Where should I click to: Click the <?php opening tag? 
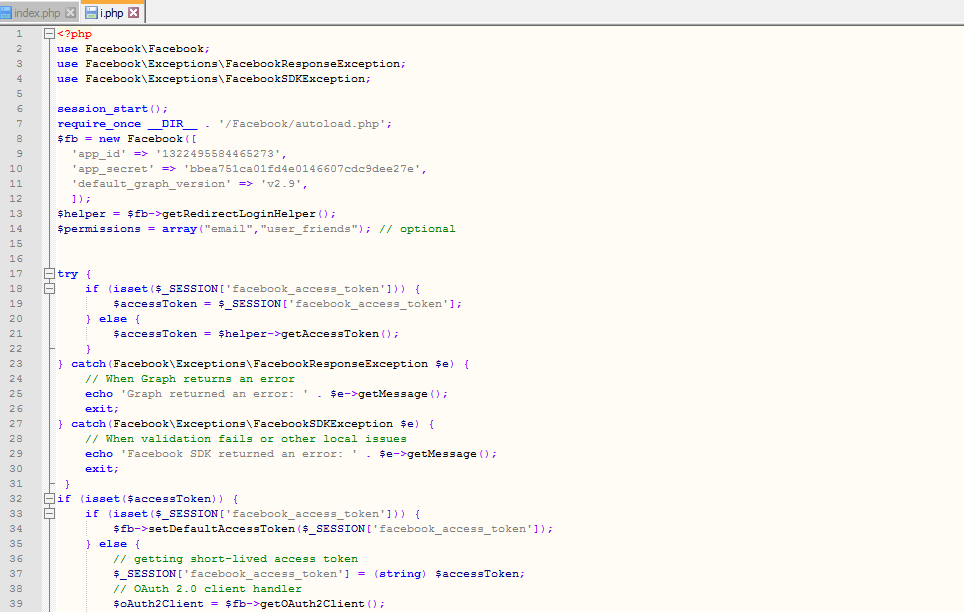click(x=74, y=34)
